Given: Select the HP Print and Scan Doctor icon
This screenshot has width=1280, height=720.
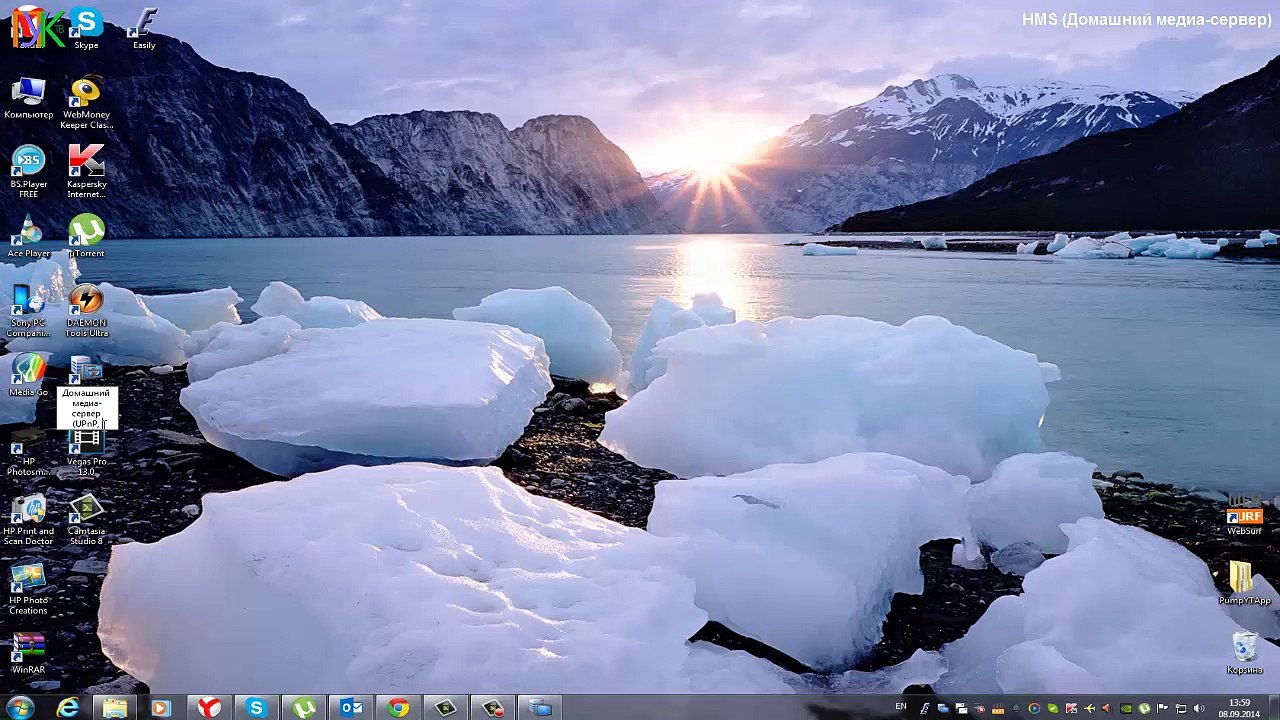Looking at the screenshot, I should pos(28,520).
